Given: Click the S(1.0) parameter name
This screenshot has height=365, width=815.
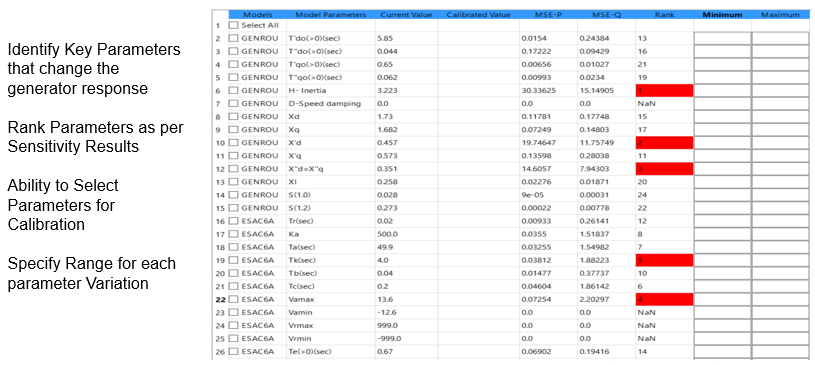Looking at the screenshot, I should pos(299,195).
